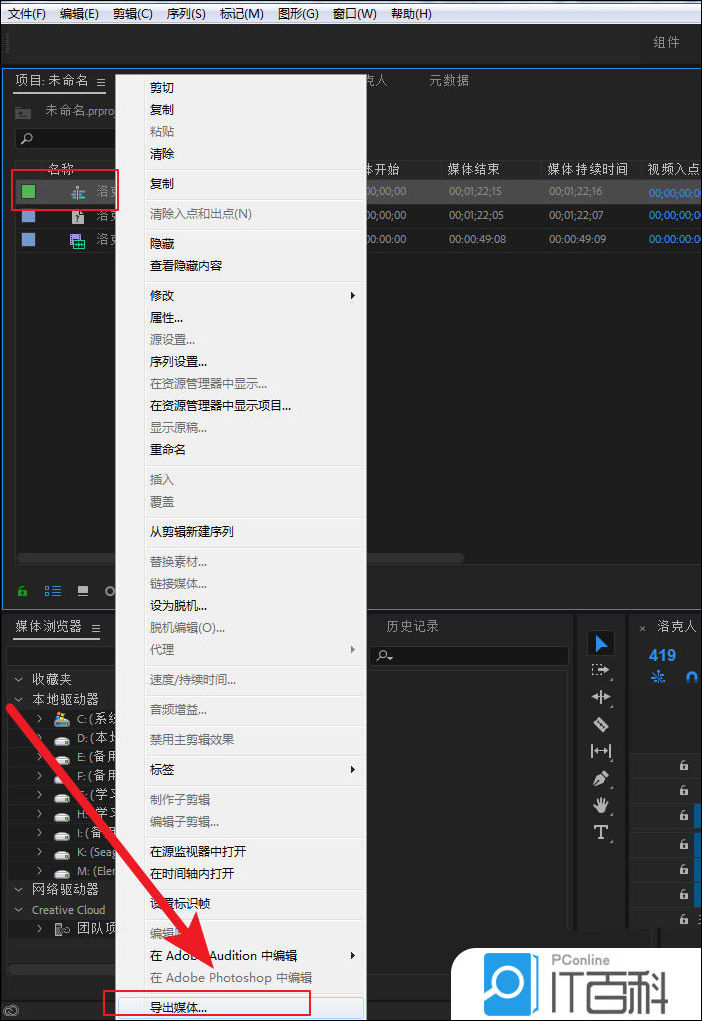Open the 文件(F) menu

(27, 14)
